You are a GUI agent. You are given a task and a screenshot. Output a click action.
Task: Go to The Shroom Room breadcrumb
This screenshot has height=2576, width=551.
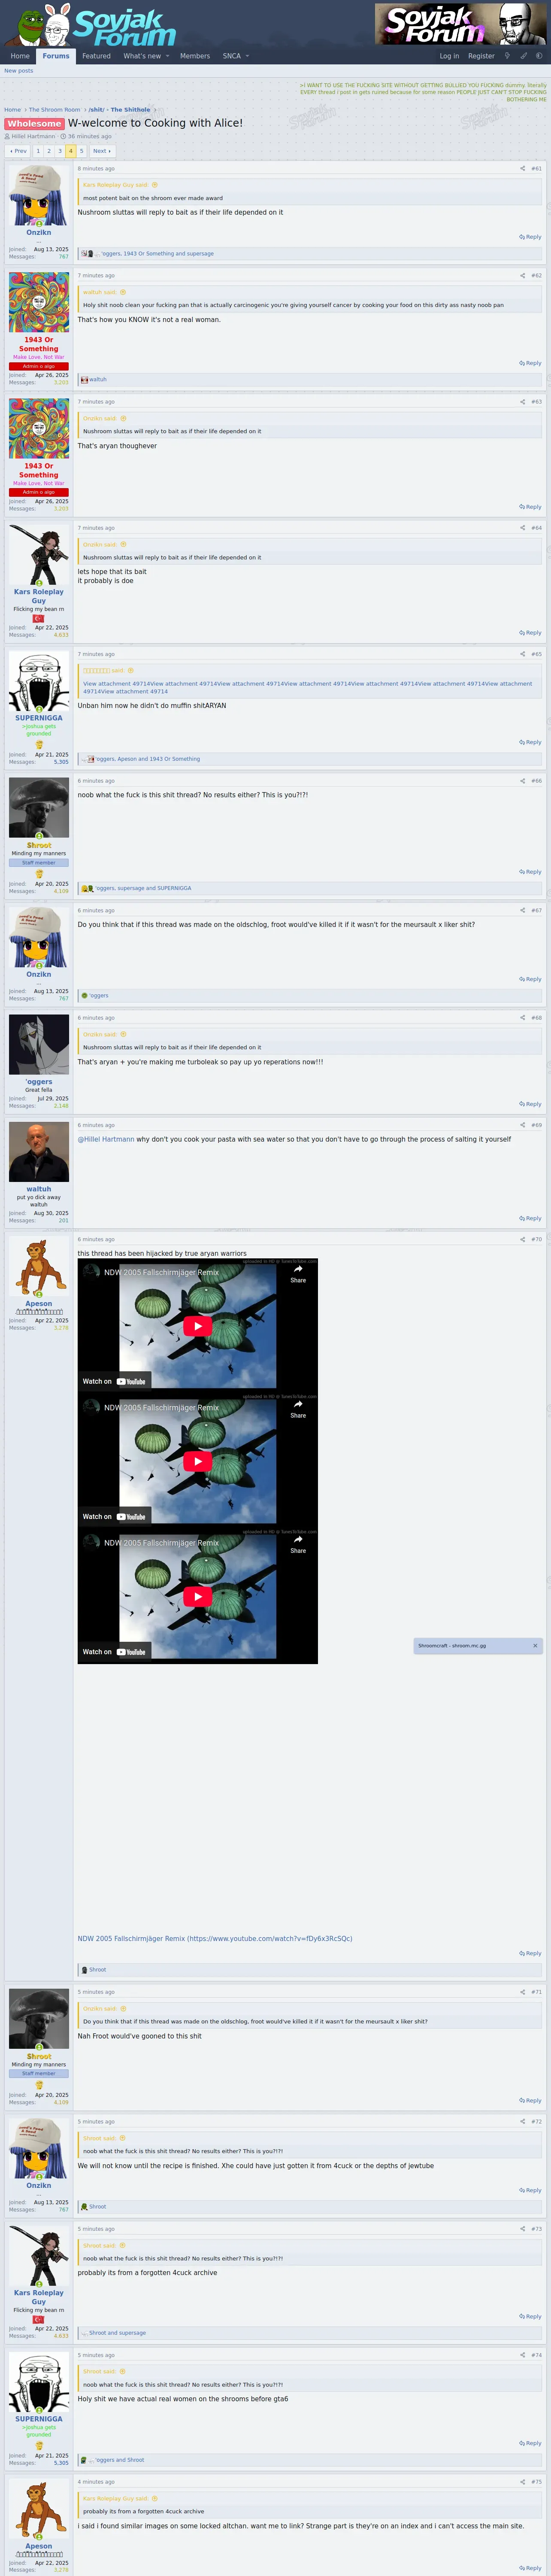54,110
